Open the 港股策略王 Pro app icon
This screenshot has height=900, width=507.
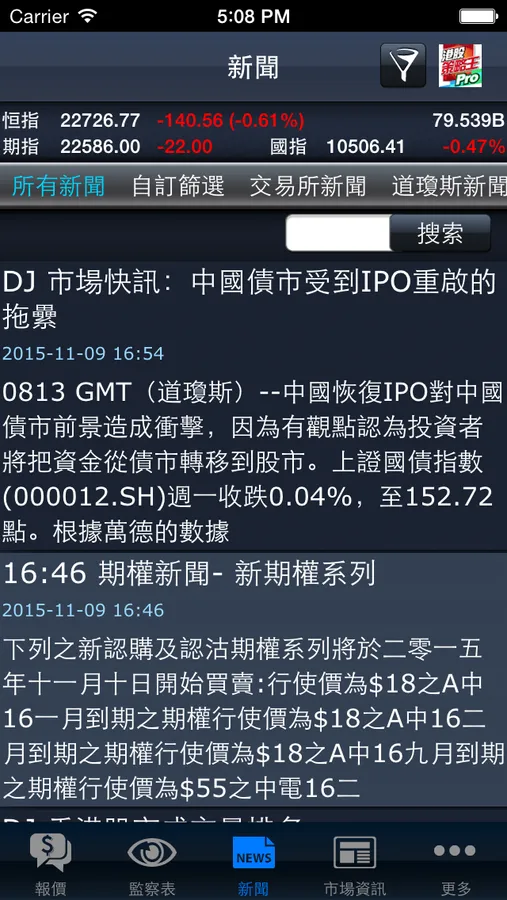[x=460, y=65]
